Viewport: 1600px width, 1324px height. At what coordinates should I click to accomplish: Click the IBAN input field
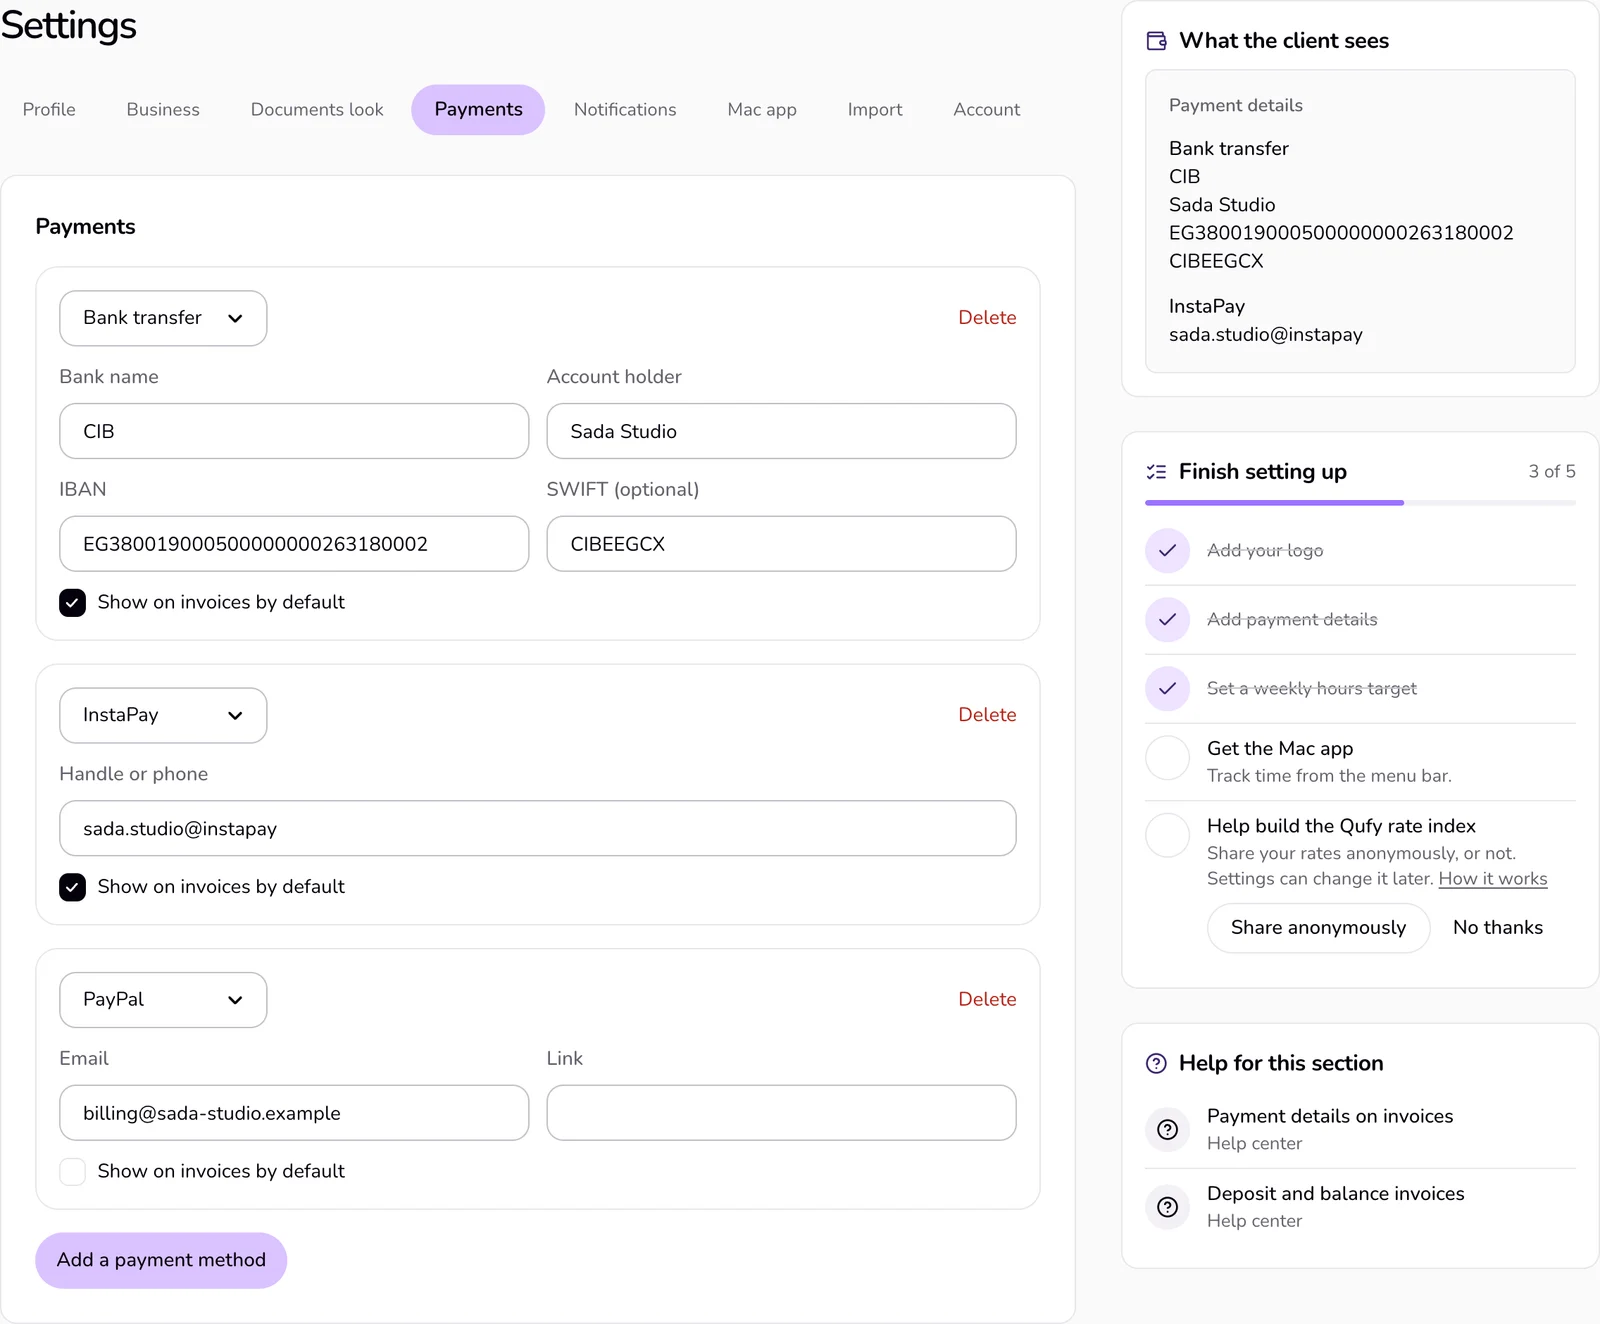(x=294, y=544)
